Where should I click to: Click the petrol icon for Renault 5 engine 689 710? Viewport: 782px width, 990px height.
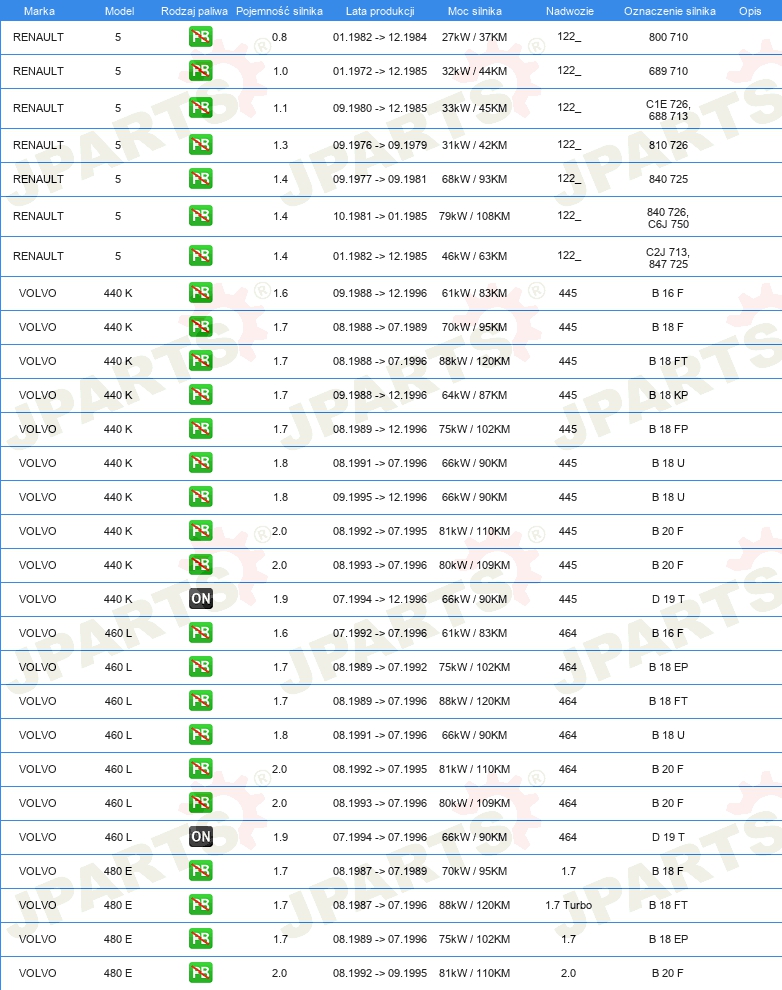tap(201, 71)
